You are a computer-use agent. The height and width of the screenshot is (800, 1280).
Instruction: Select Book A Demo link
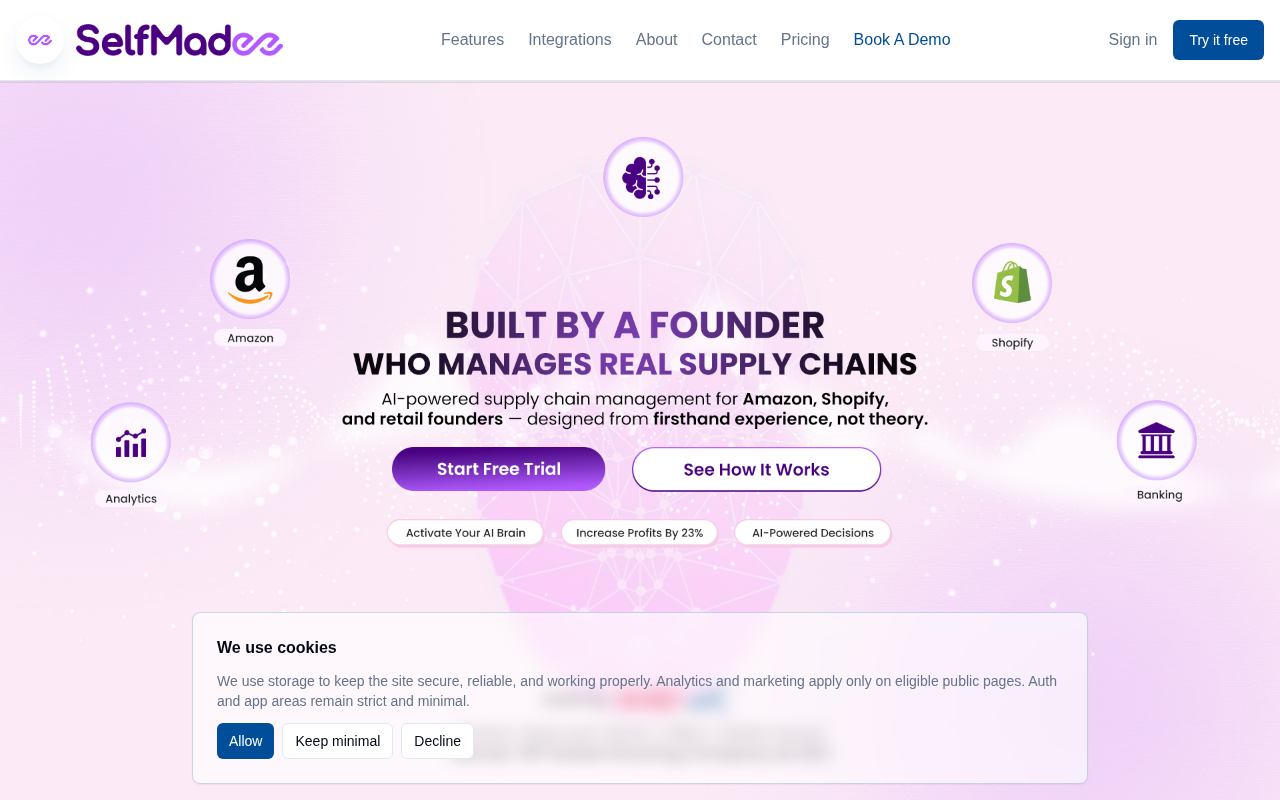[902, 40]
